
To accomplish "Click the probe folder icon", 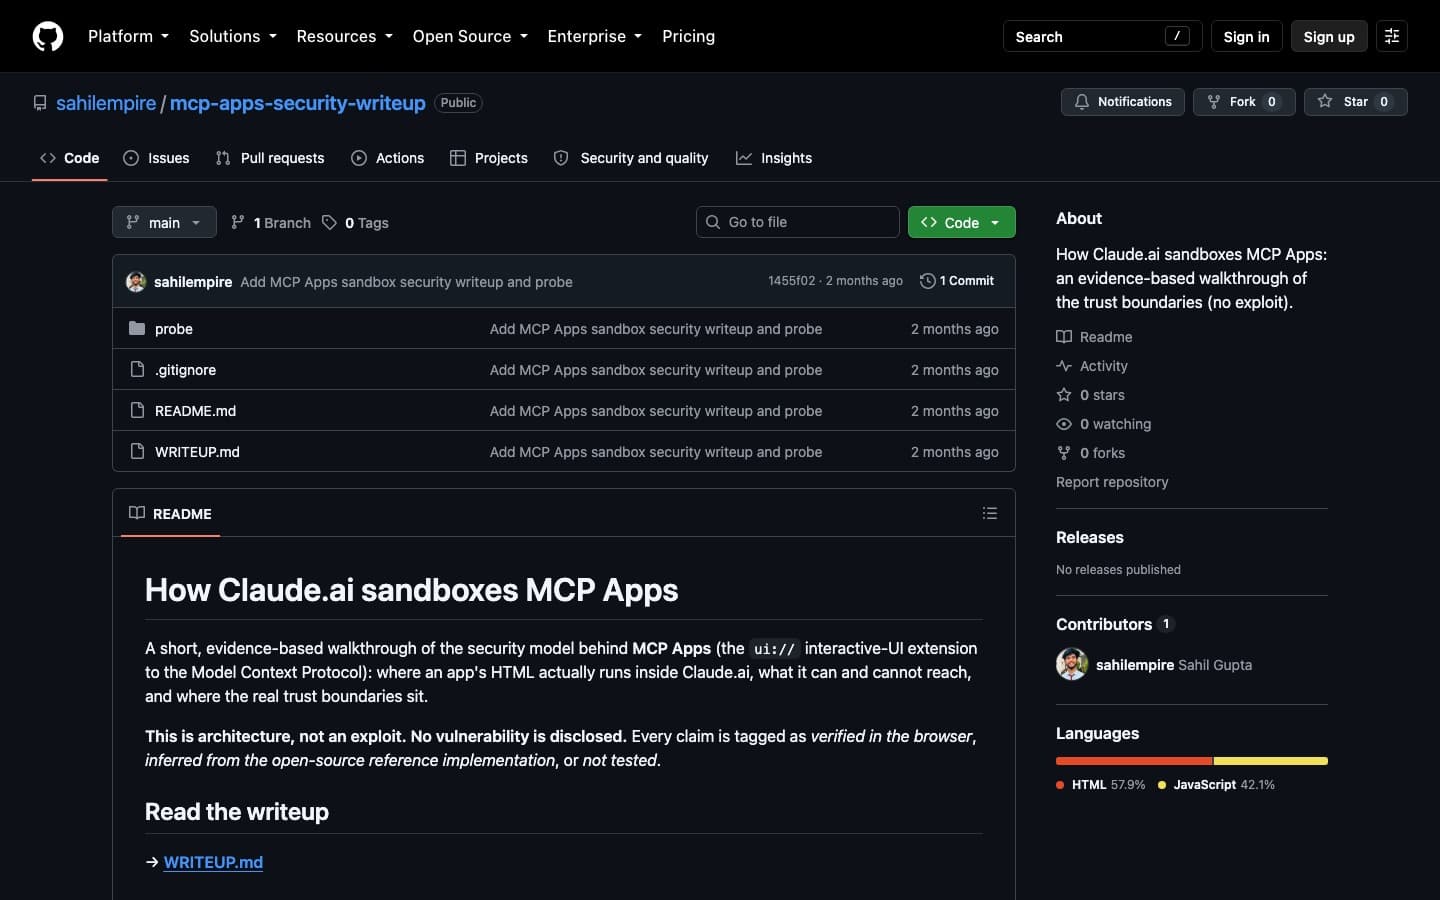I will point(137,328).
